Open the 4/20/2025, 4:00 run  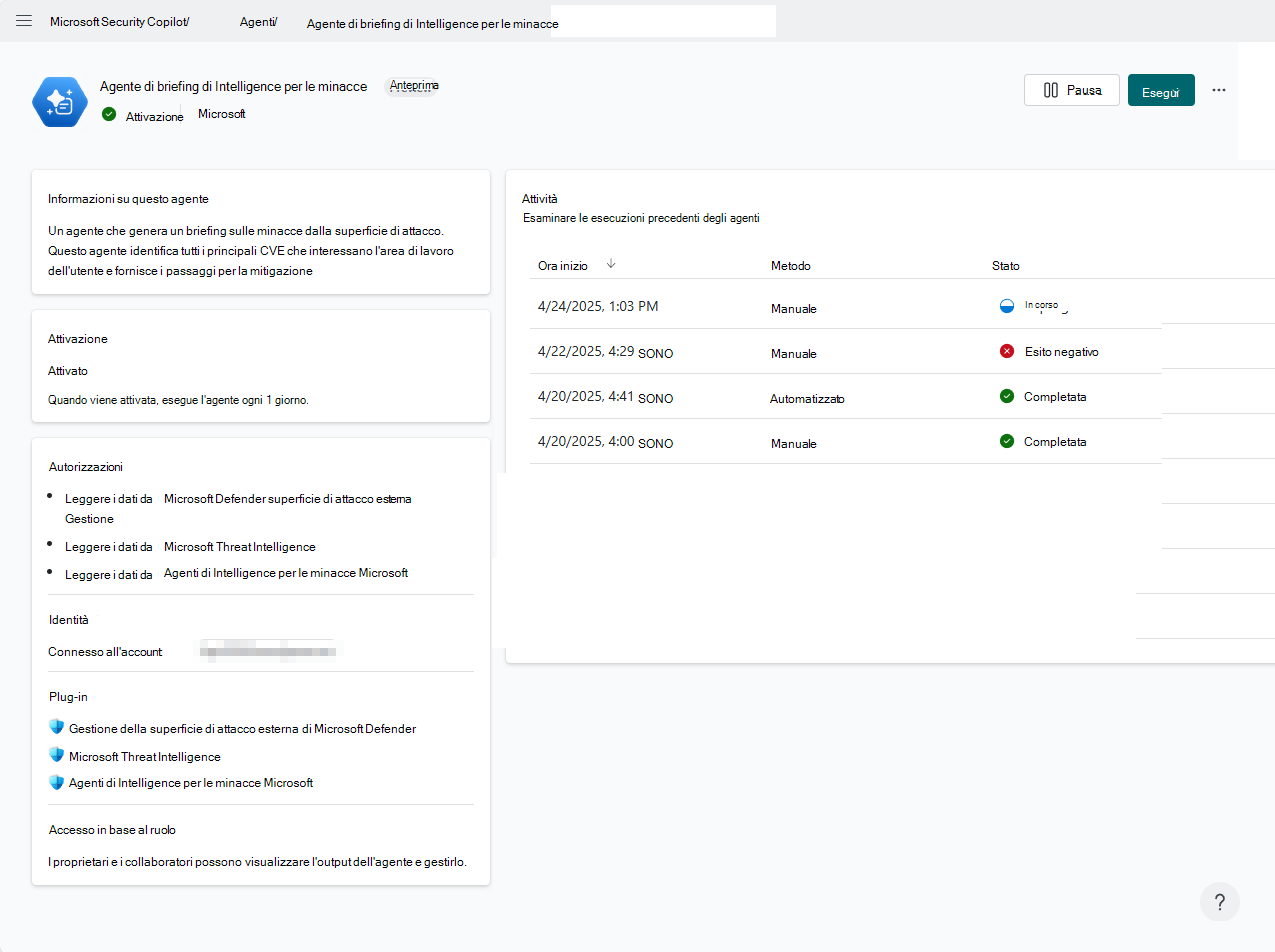[605, 441]
